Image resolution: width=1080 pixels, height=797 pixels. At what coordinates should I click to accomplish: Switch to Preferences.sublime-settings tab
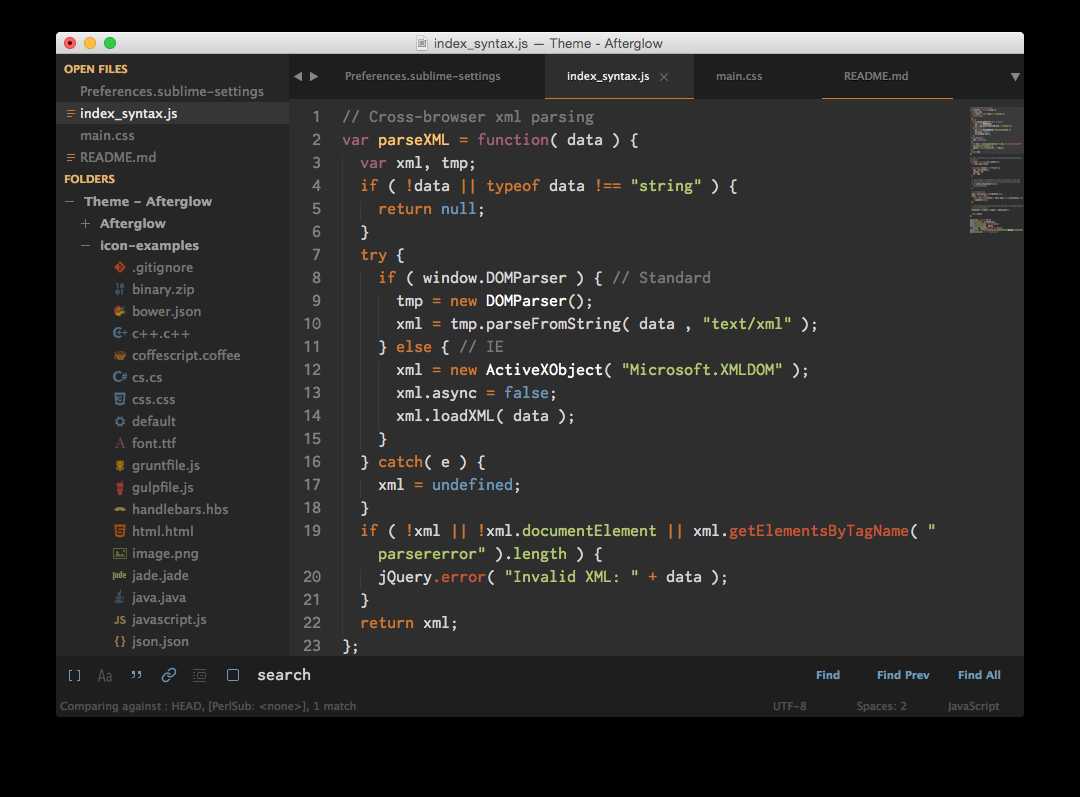click(423, 76)
